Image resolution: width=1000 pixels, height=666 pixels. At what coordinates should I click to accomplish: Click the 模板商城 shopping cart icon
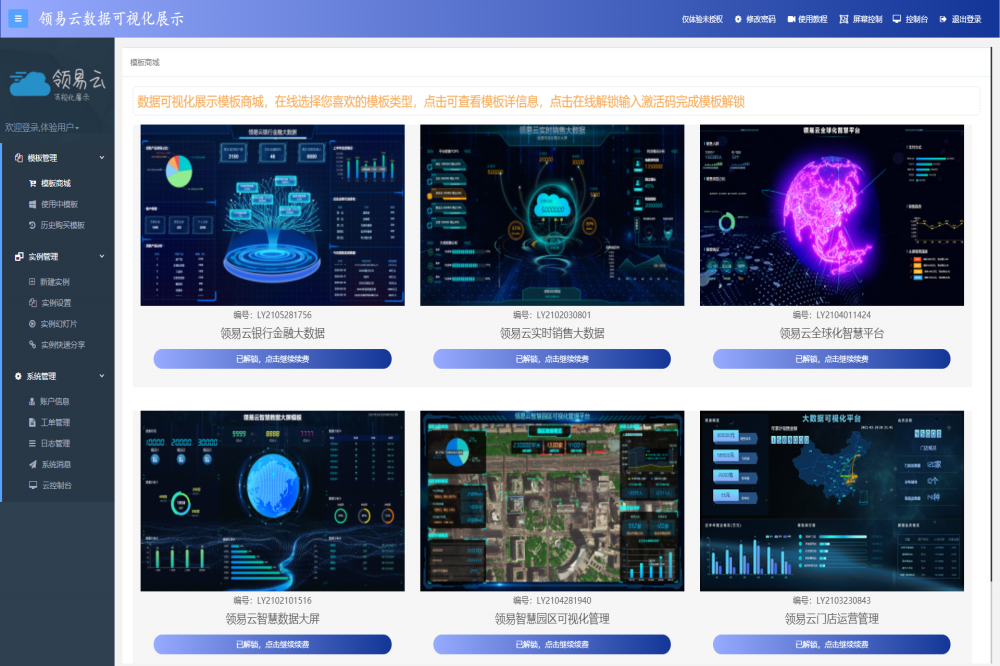(x=32, y=184)
